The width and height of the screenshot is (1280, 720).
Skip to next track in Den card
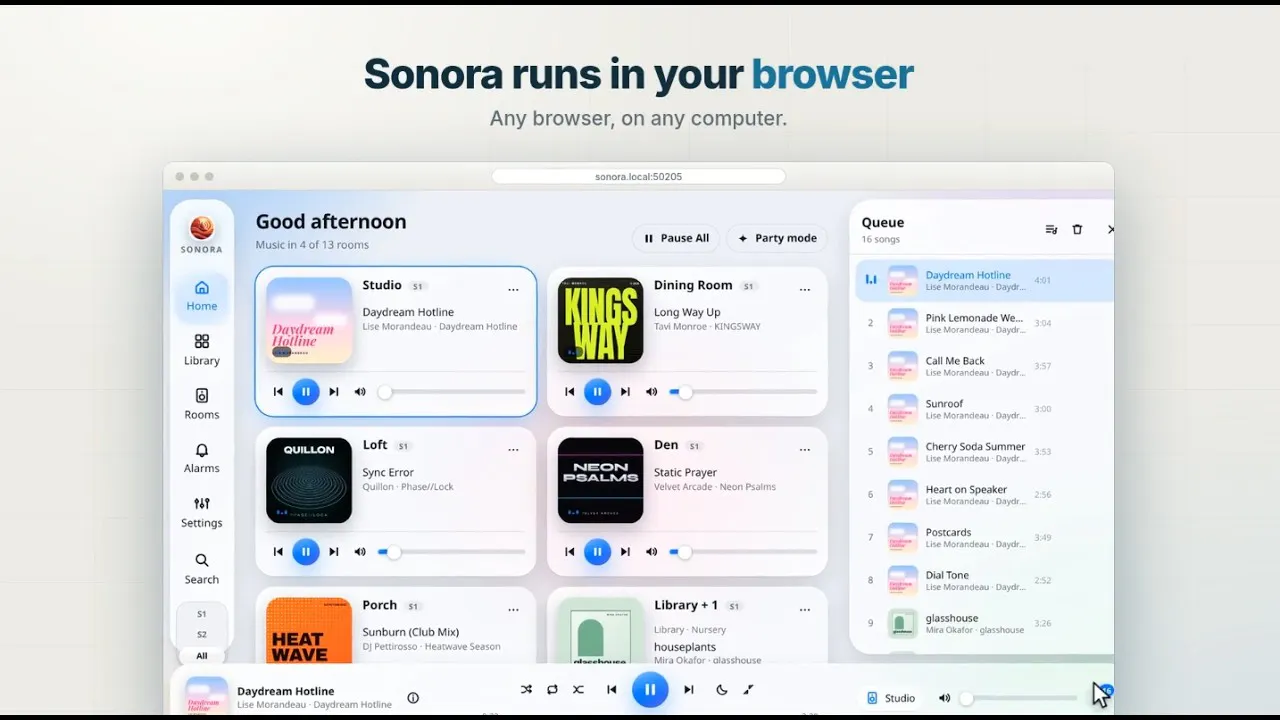coord(626,552)
